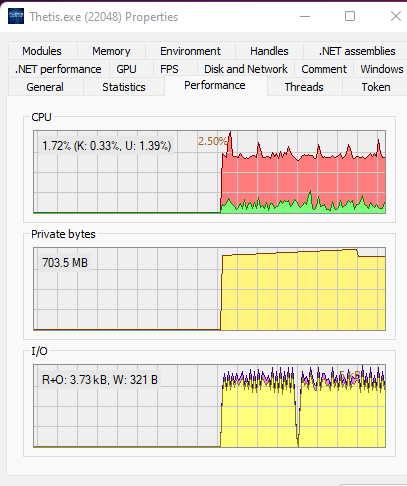Go to the General tab

pos(45,87)
